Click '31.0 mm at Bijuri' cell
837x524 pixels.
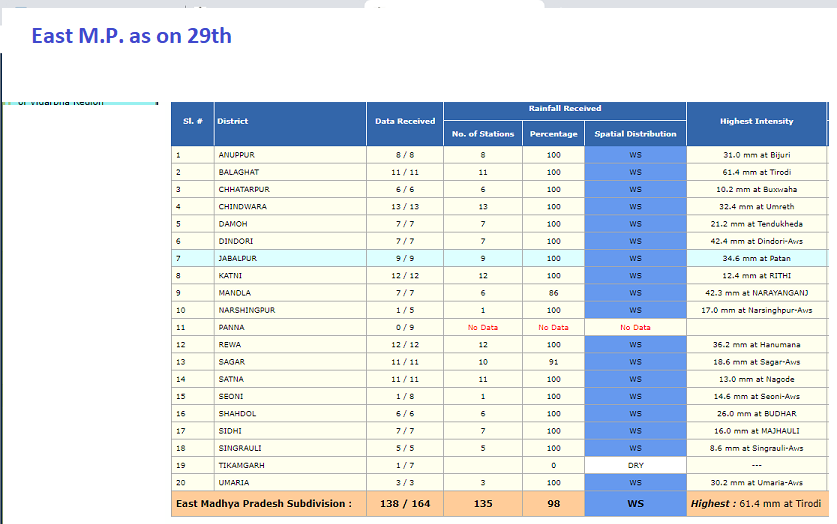click(x=756, y=155)
